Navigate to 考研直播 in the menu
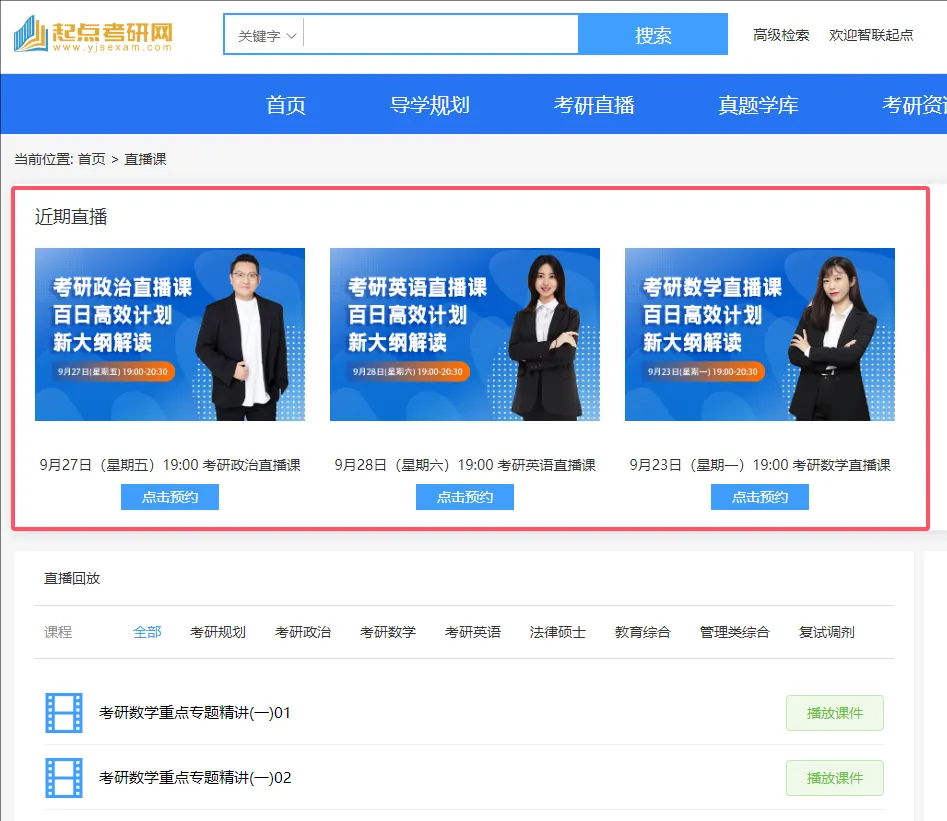Image resolution: width=947 pixels, height=821 pixels. click(x=594, y=105)
